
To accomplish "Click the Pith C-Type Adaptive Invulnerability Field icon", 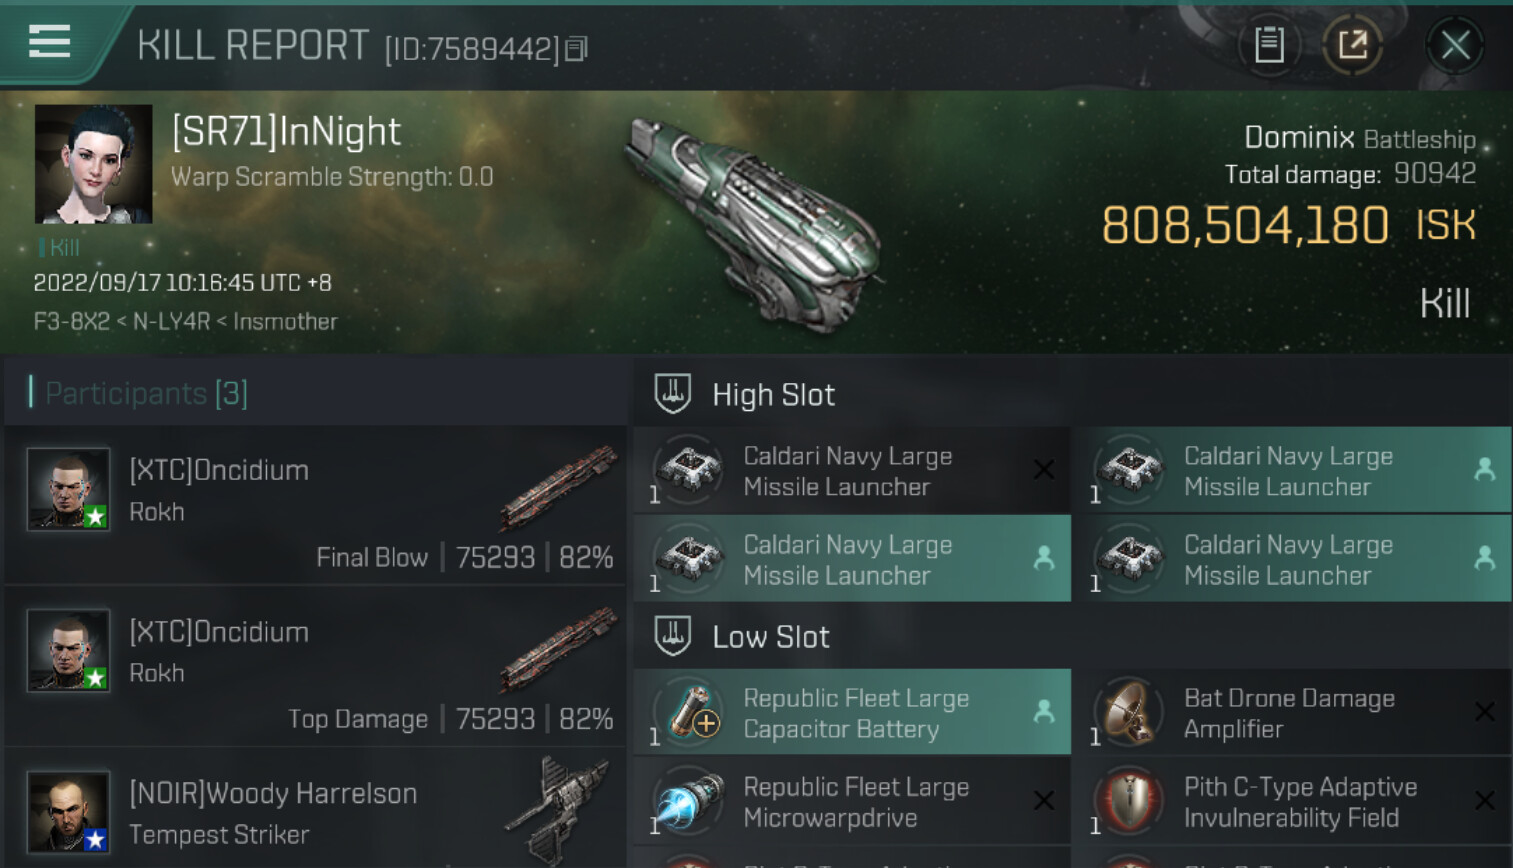I will 1130,801.
